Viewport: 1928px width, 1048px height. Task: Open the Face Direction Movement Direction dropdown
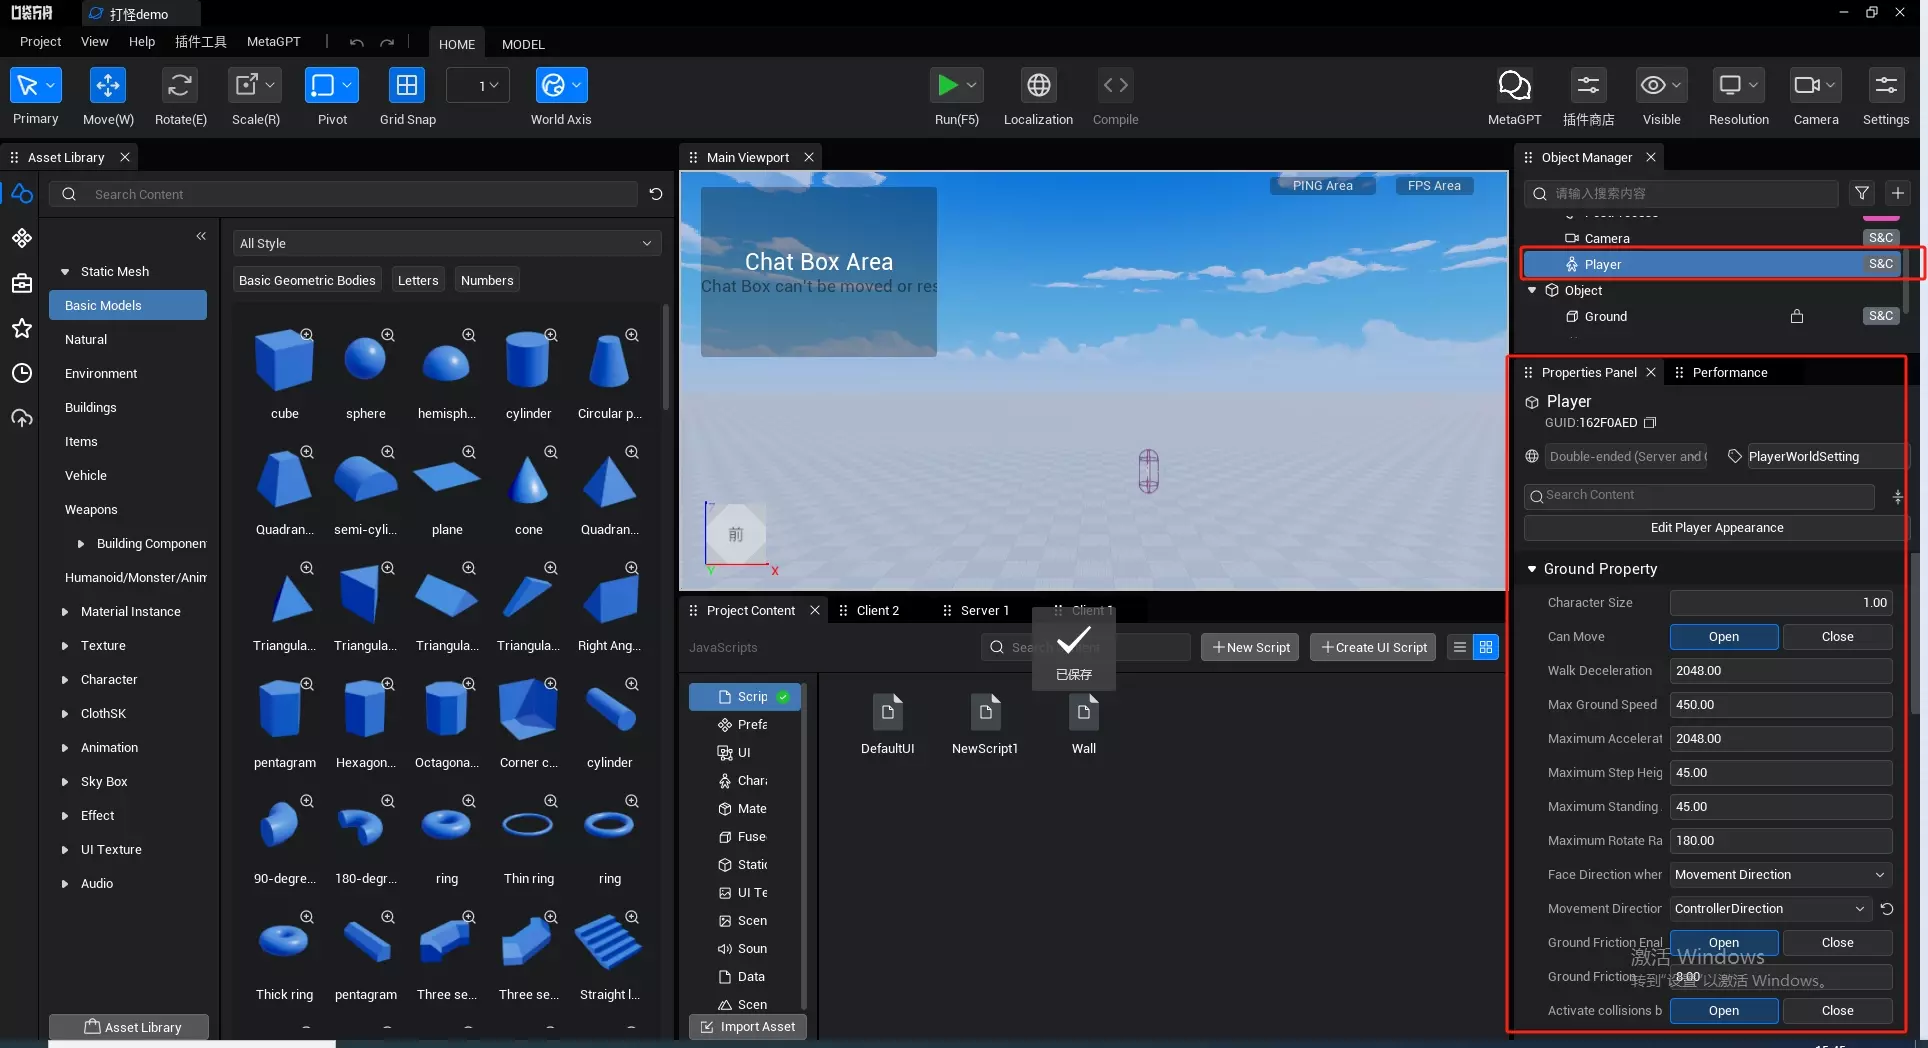(1780, 875)
